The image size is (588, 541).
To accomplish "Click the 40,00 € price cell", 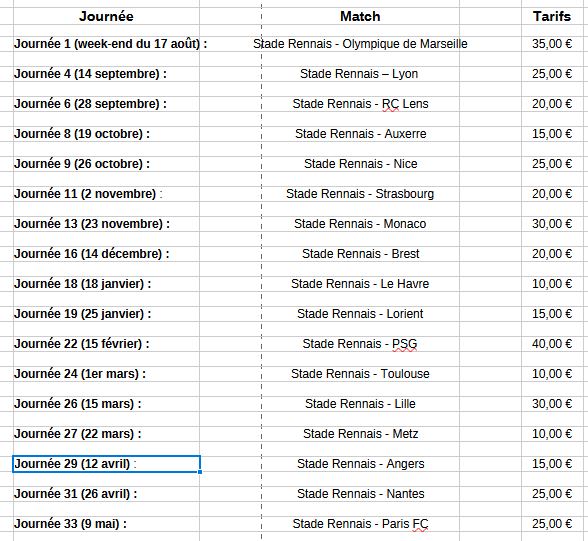I will click(552, 344).
